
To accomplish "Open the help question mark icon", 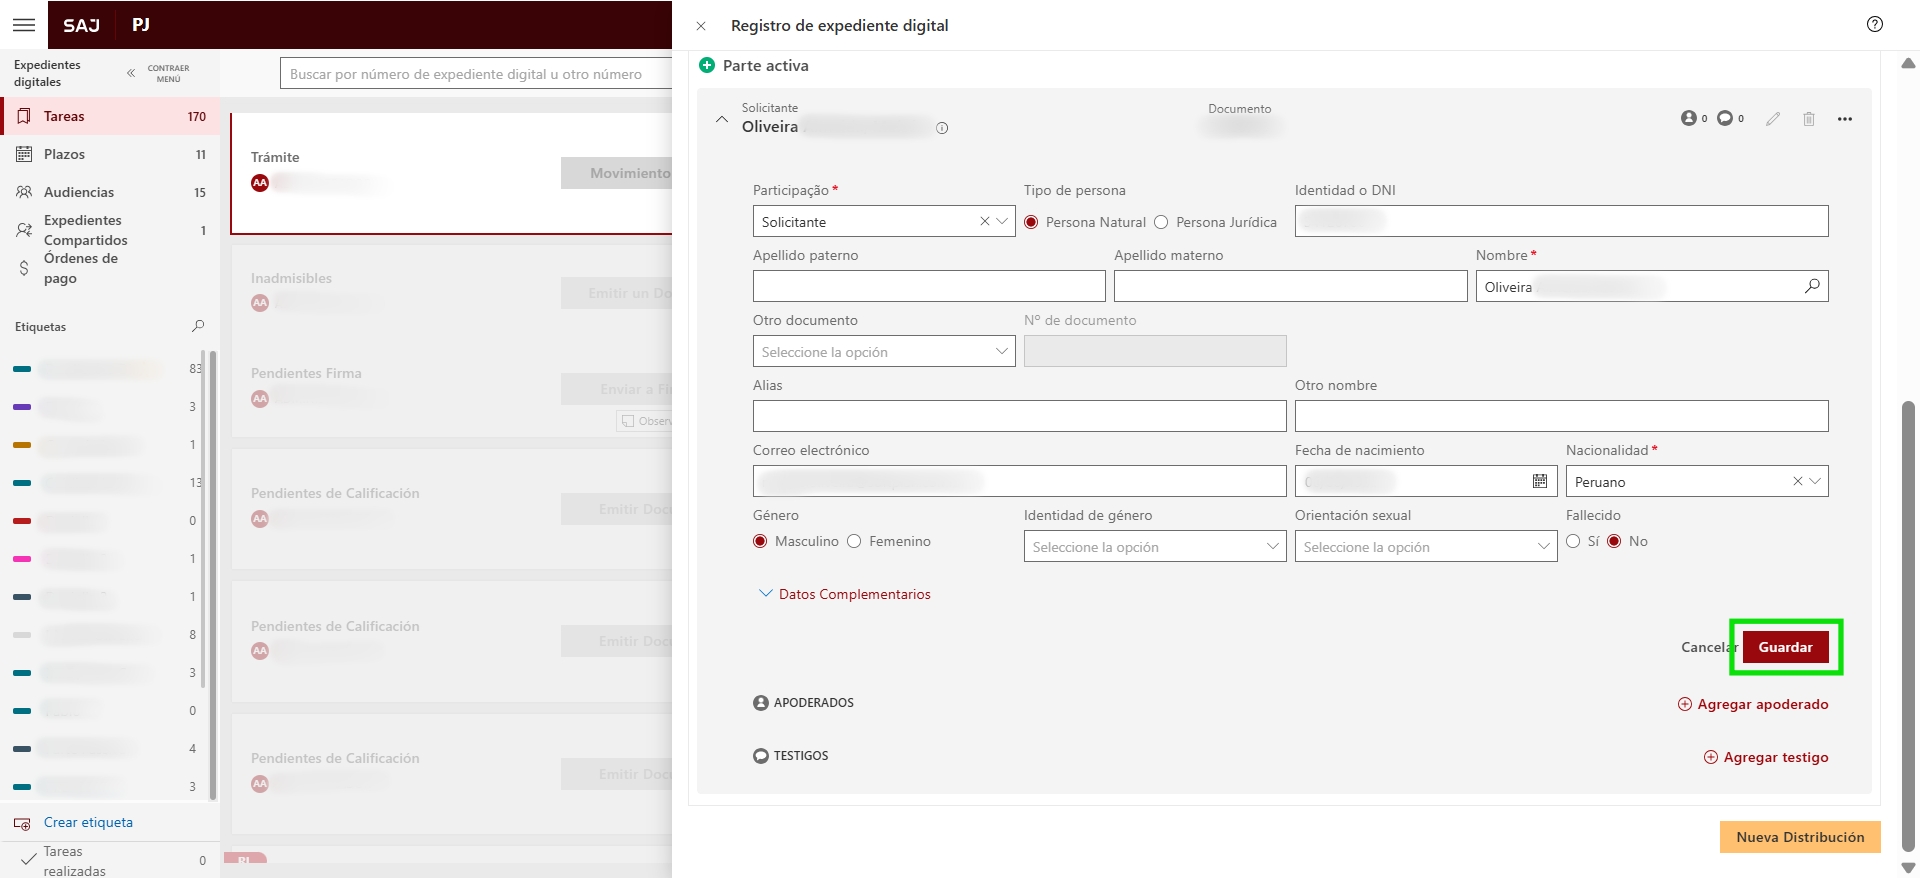I will click(x=1875, y=25).
